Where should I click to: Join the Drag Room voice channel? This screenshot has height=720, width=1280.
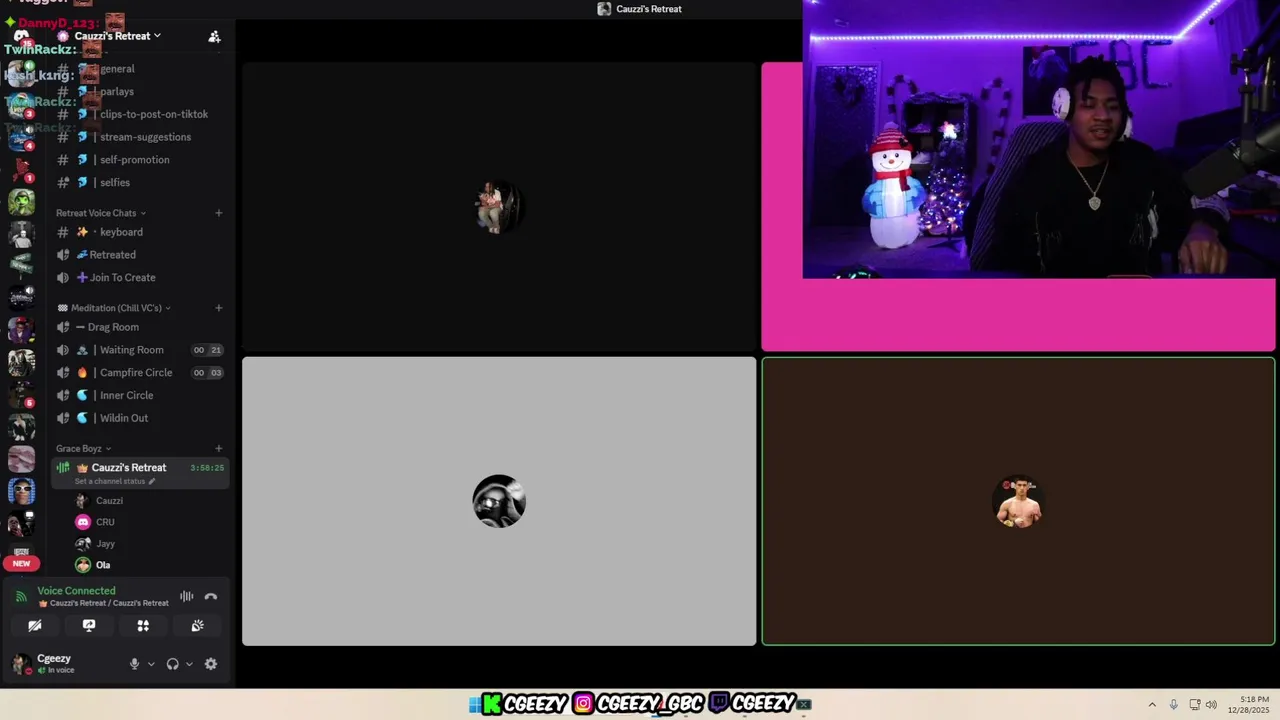(140, 327)
